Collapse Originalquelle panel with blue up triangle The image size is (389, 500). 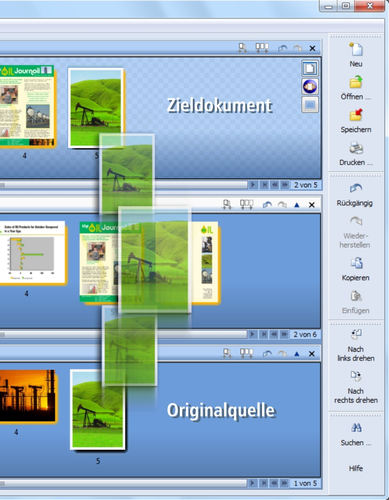pyautogui.click(x=297, y=354)
